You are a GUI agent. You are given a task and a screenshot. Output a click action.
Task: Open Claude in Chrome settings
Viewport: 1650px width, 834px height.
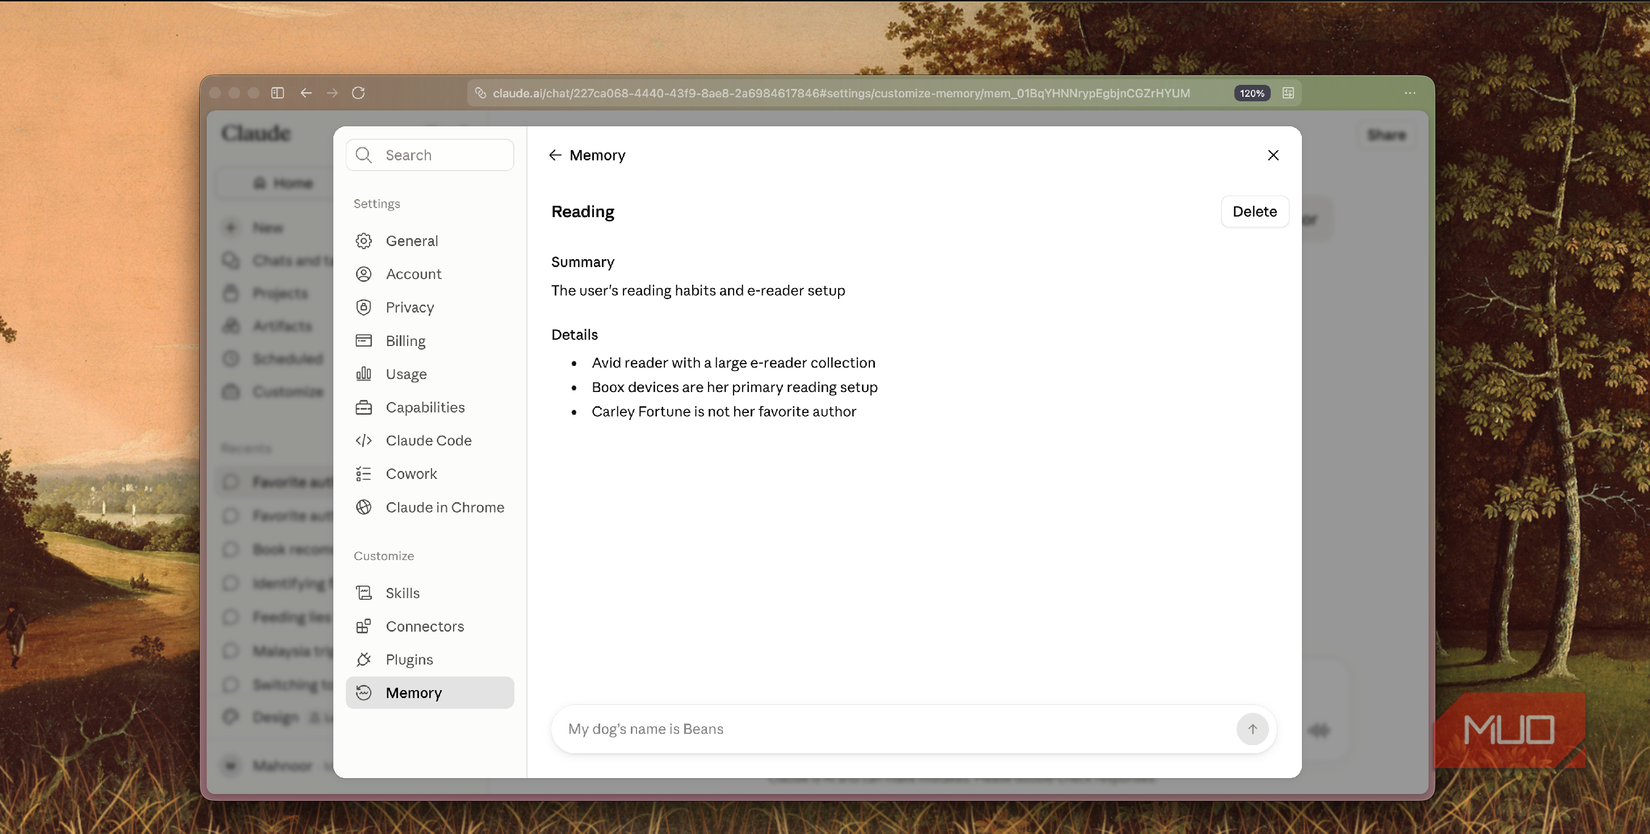(x=430, y=508)
